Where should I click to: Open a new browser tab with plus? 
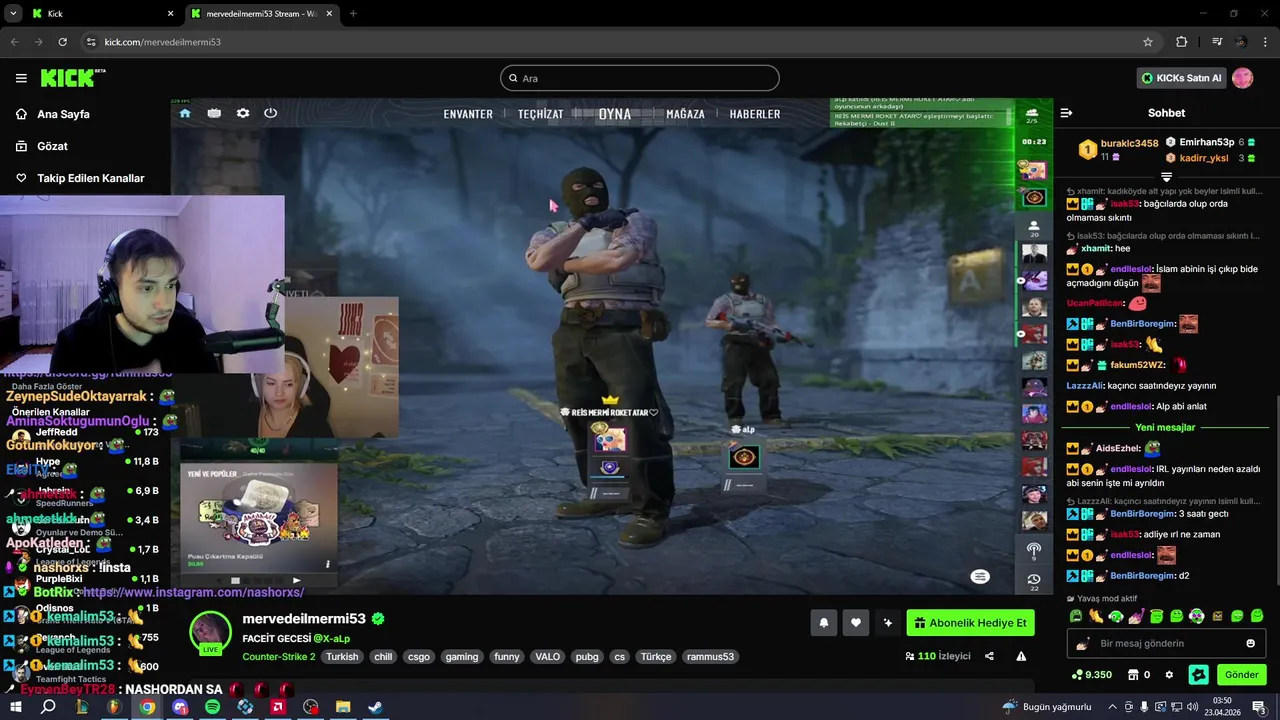tap(353, 14)
